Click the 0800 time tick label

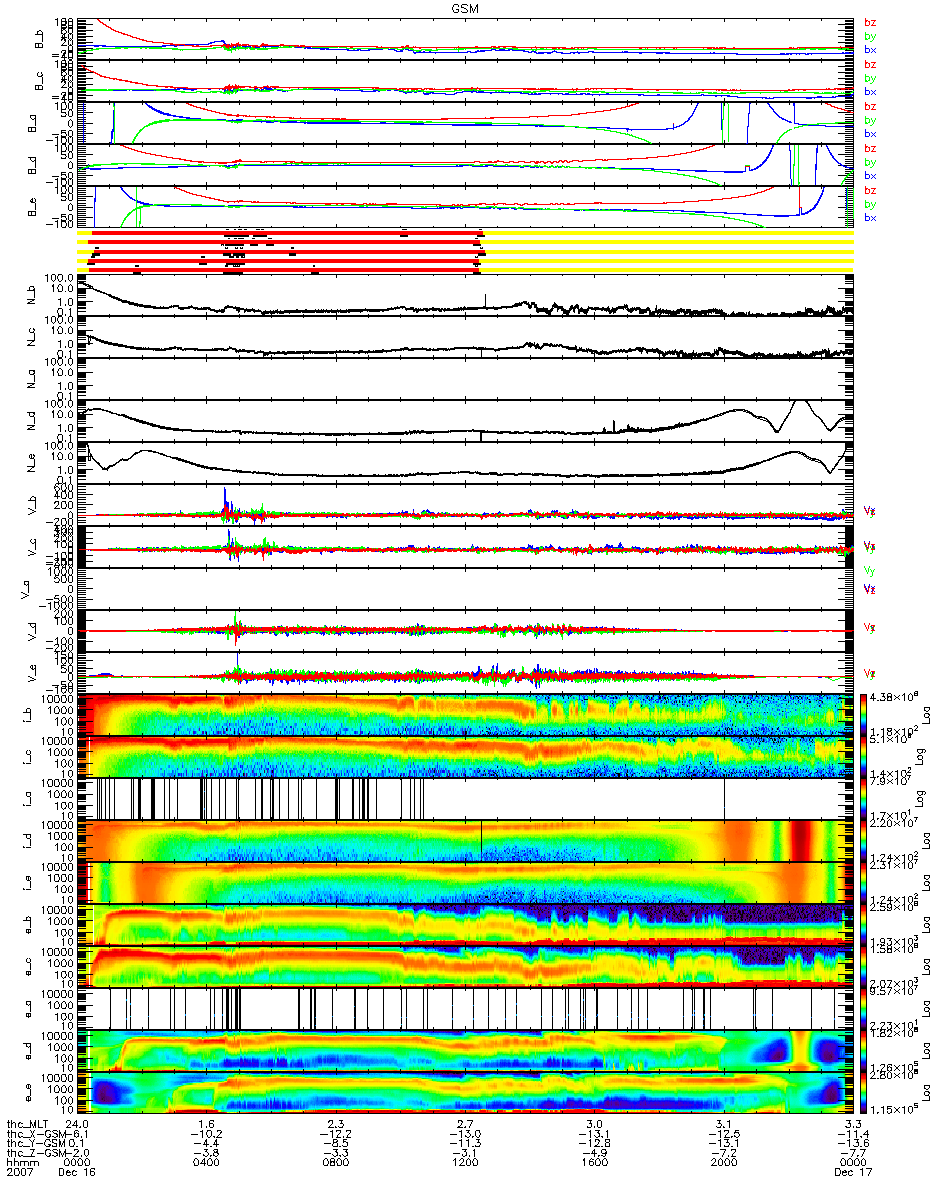[x=338, y=1162]
